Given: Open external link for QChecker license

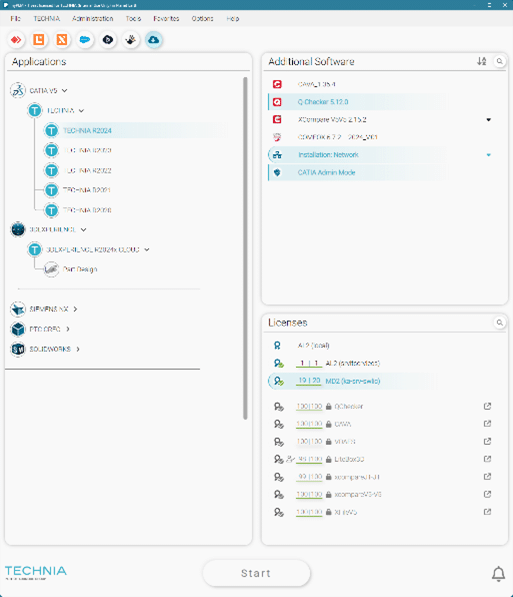Looking at the screenshot, I should [x=487, y=406].
